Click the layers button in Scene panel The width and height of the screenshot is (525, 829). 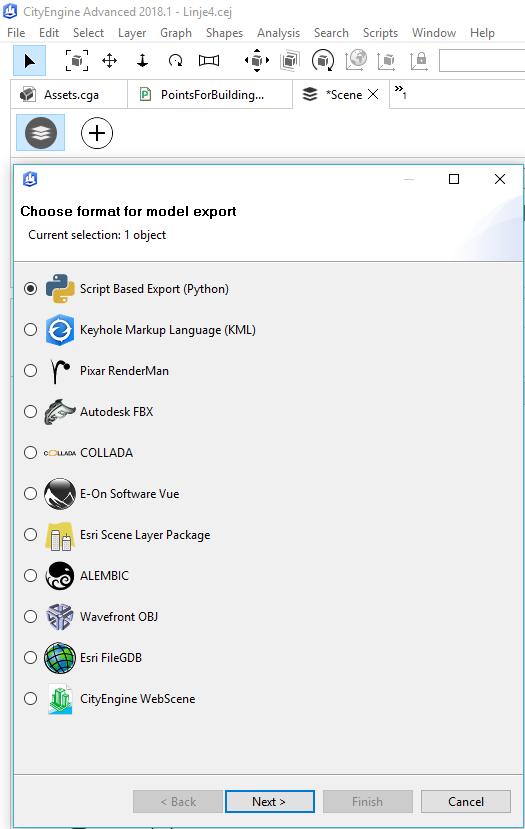41,133
